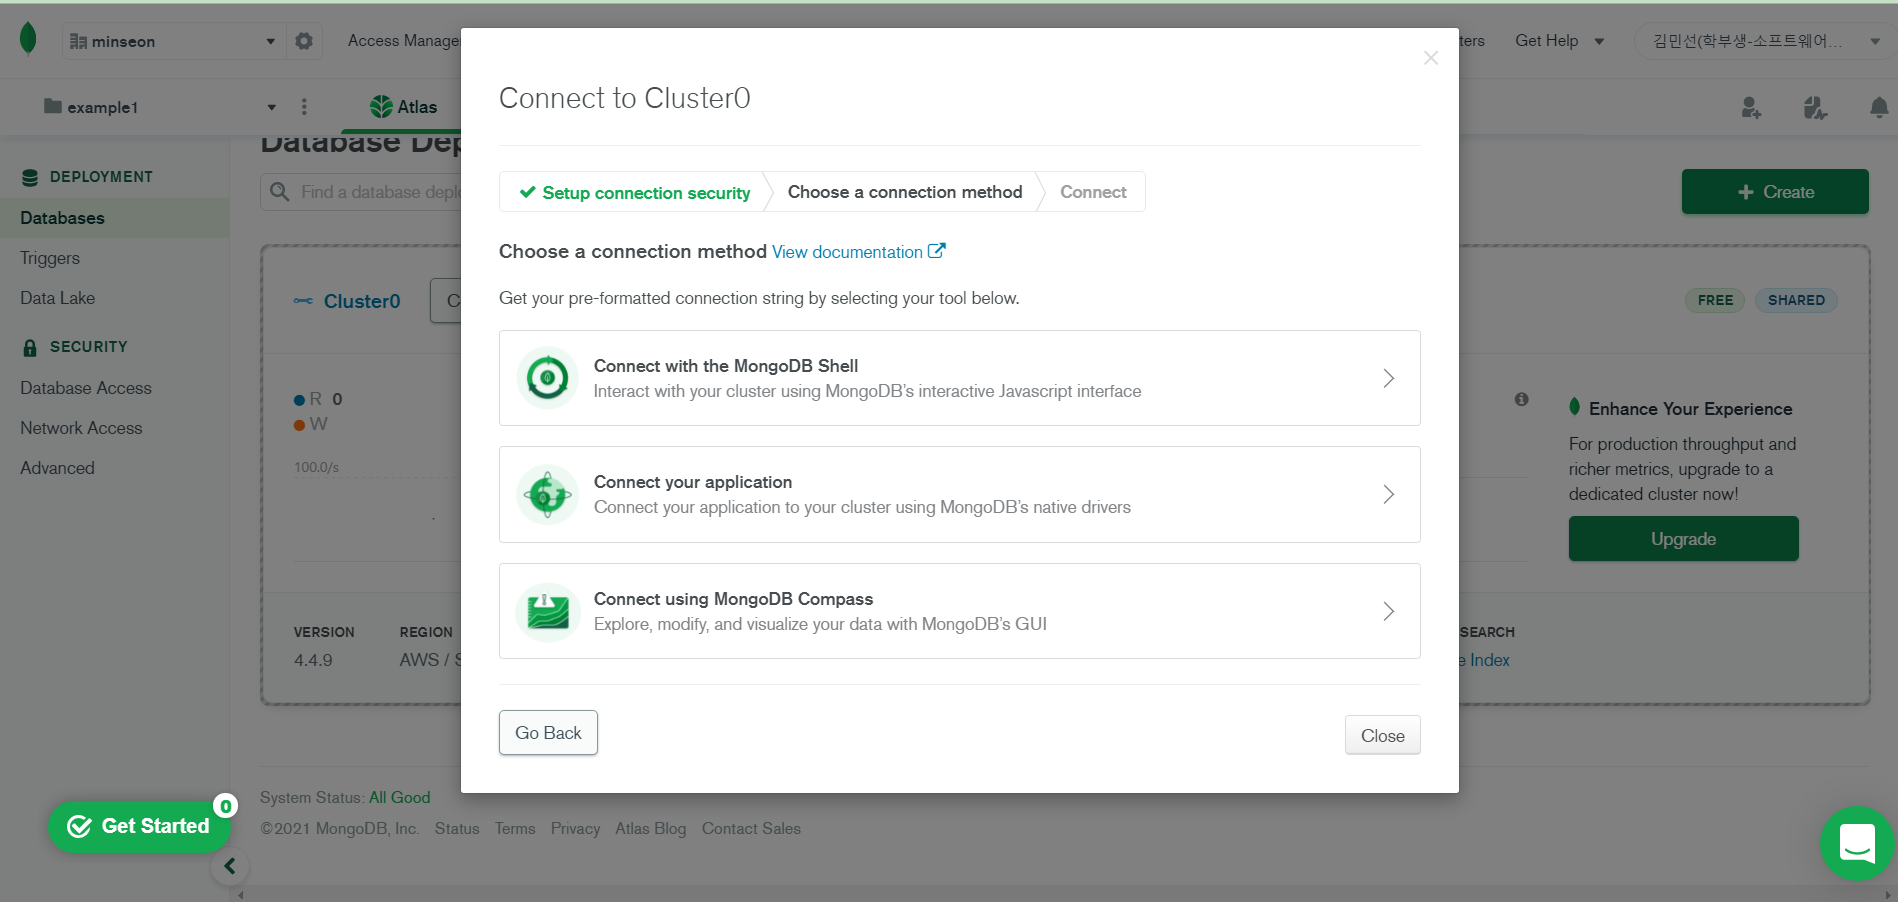This screenshot has height=902, width=1898.
Task: Open the chat support bubble
Action: 1857,843
